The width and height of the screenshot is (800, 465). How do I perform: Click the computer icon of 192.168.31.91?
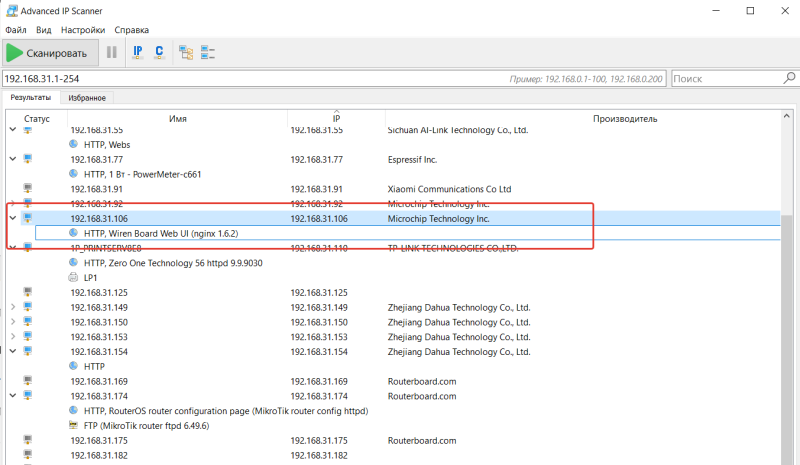(28, 188)
